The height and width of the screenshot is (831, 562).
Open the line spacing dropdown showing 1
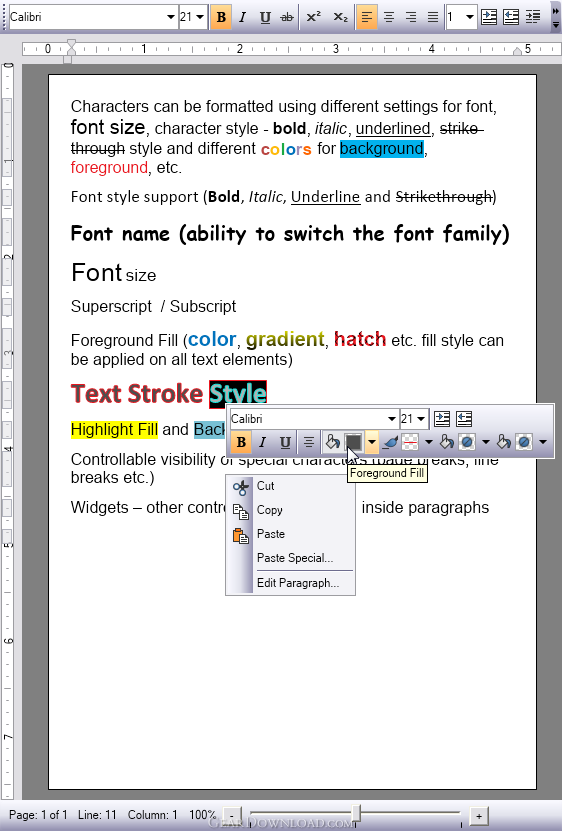(460, 17)
